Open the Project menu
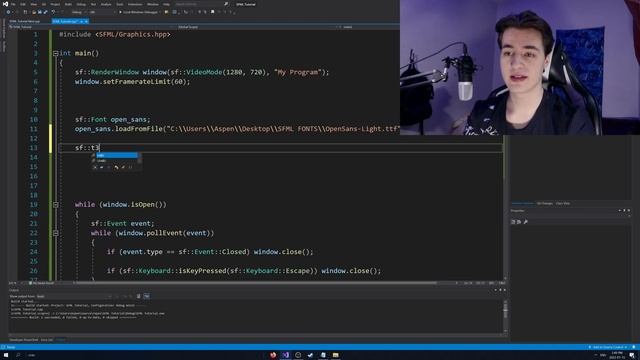The width and height of the screenshot is (640, 360). pyautogui.click(x=55, y=4)
